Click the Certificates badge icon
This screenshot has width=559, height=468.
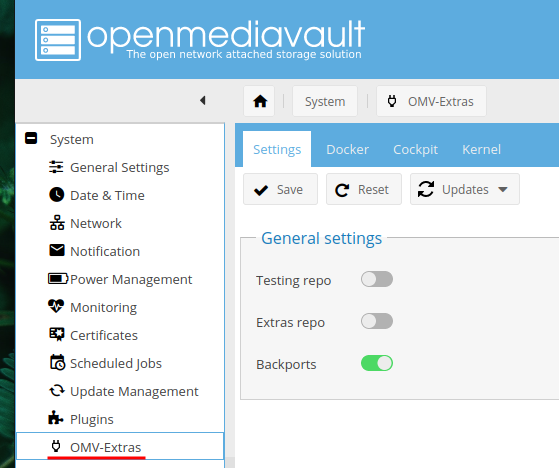coord(56,334)
